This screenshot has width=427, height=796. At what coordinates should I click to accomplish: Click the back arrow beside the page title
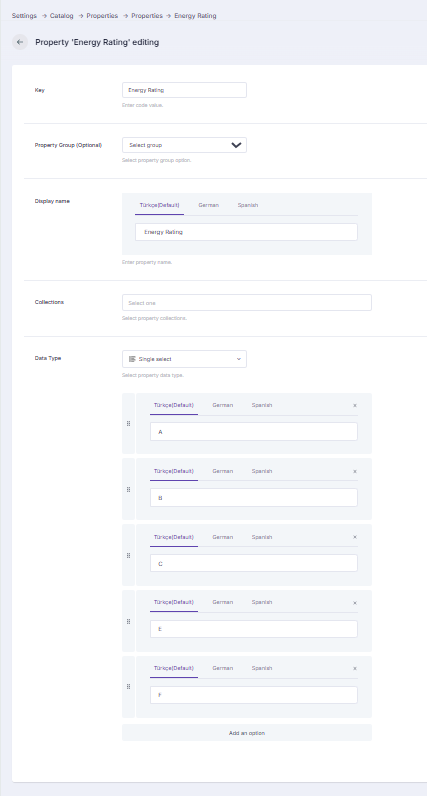pos(20,42)
